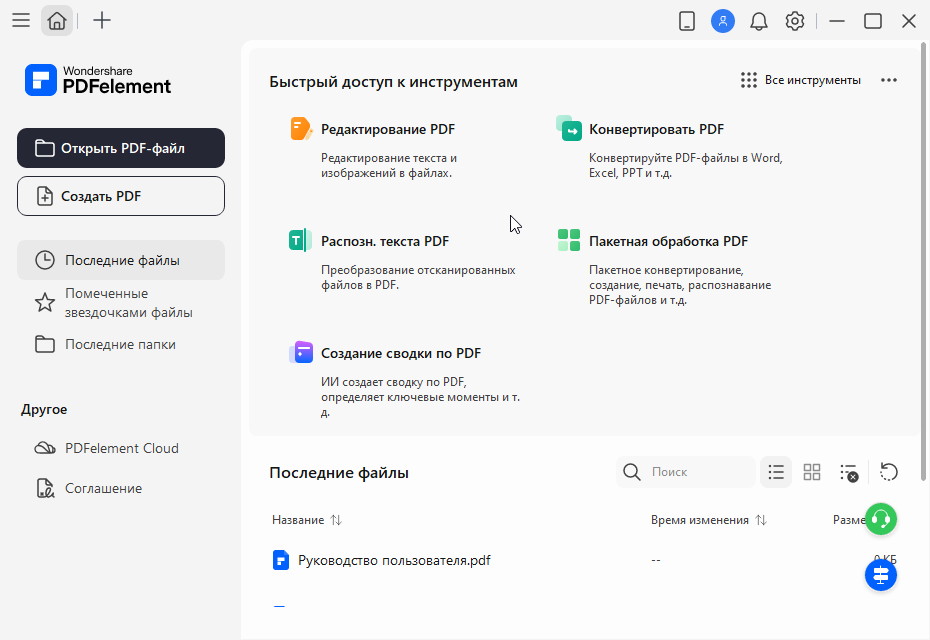This screenshot has height=640, width=930.
Task: Go to the Home tab
Action: (x=57, y=20)
